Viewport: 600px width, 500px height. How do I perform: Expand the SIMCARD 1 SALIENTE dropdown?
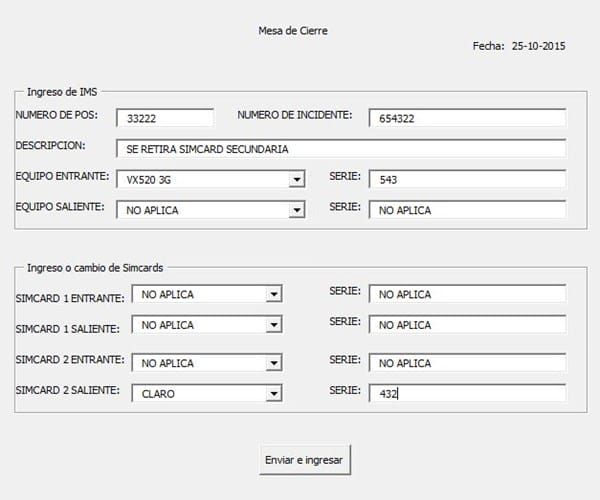[273, 325]
